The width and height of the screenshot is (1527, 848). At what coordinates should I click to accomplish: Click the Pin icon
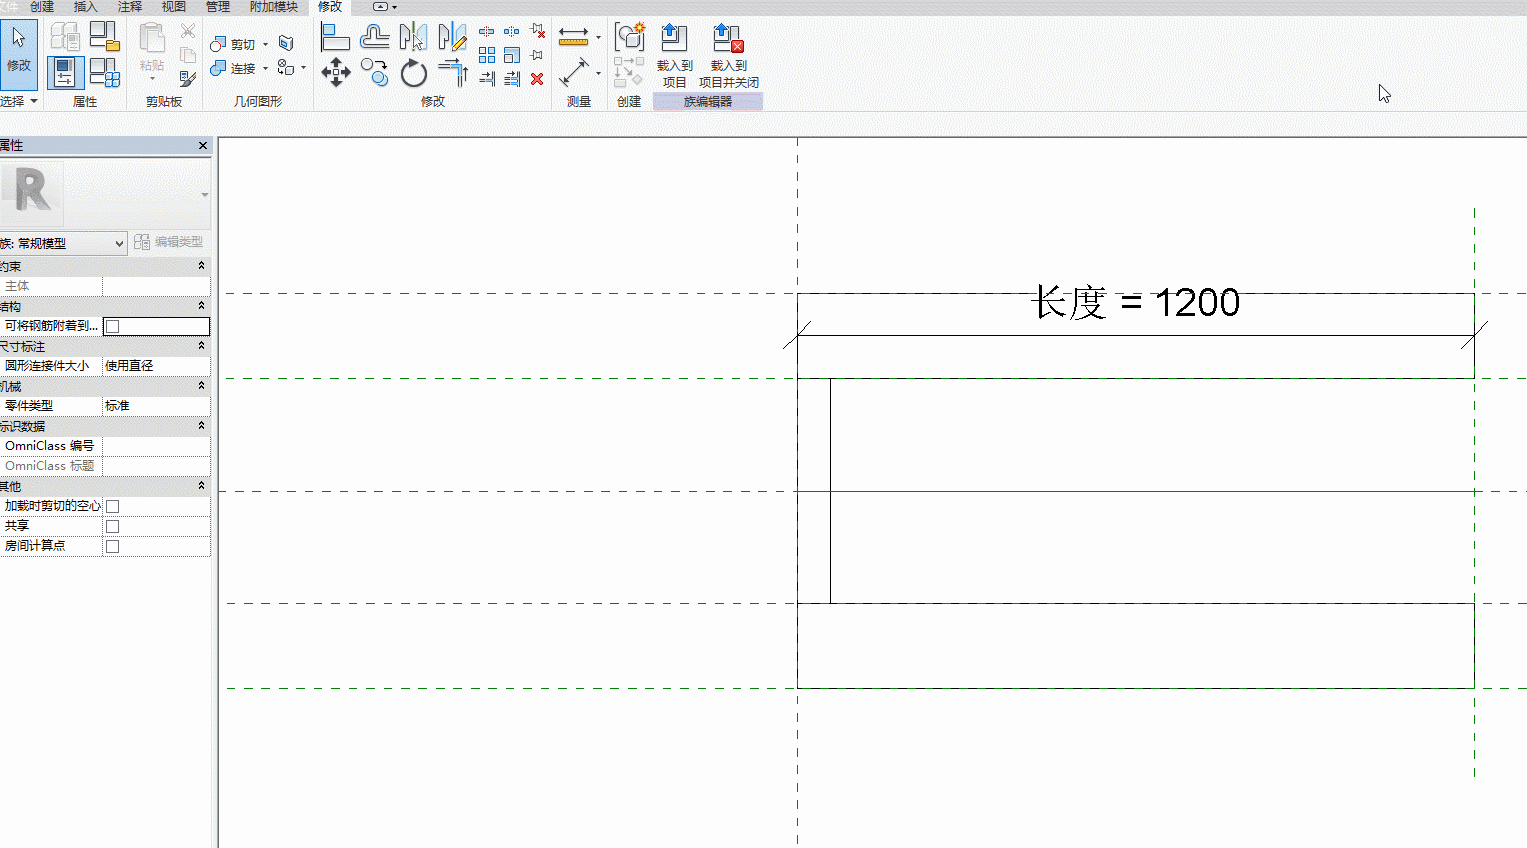[x=537, y=55]
